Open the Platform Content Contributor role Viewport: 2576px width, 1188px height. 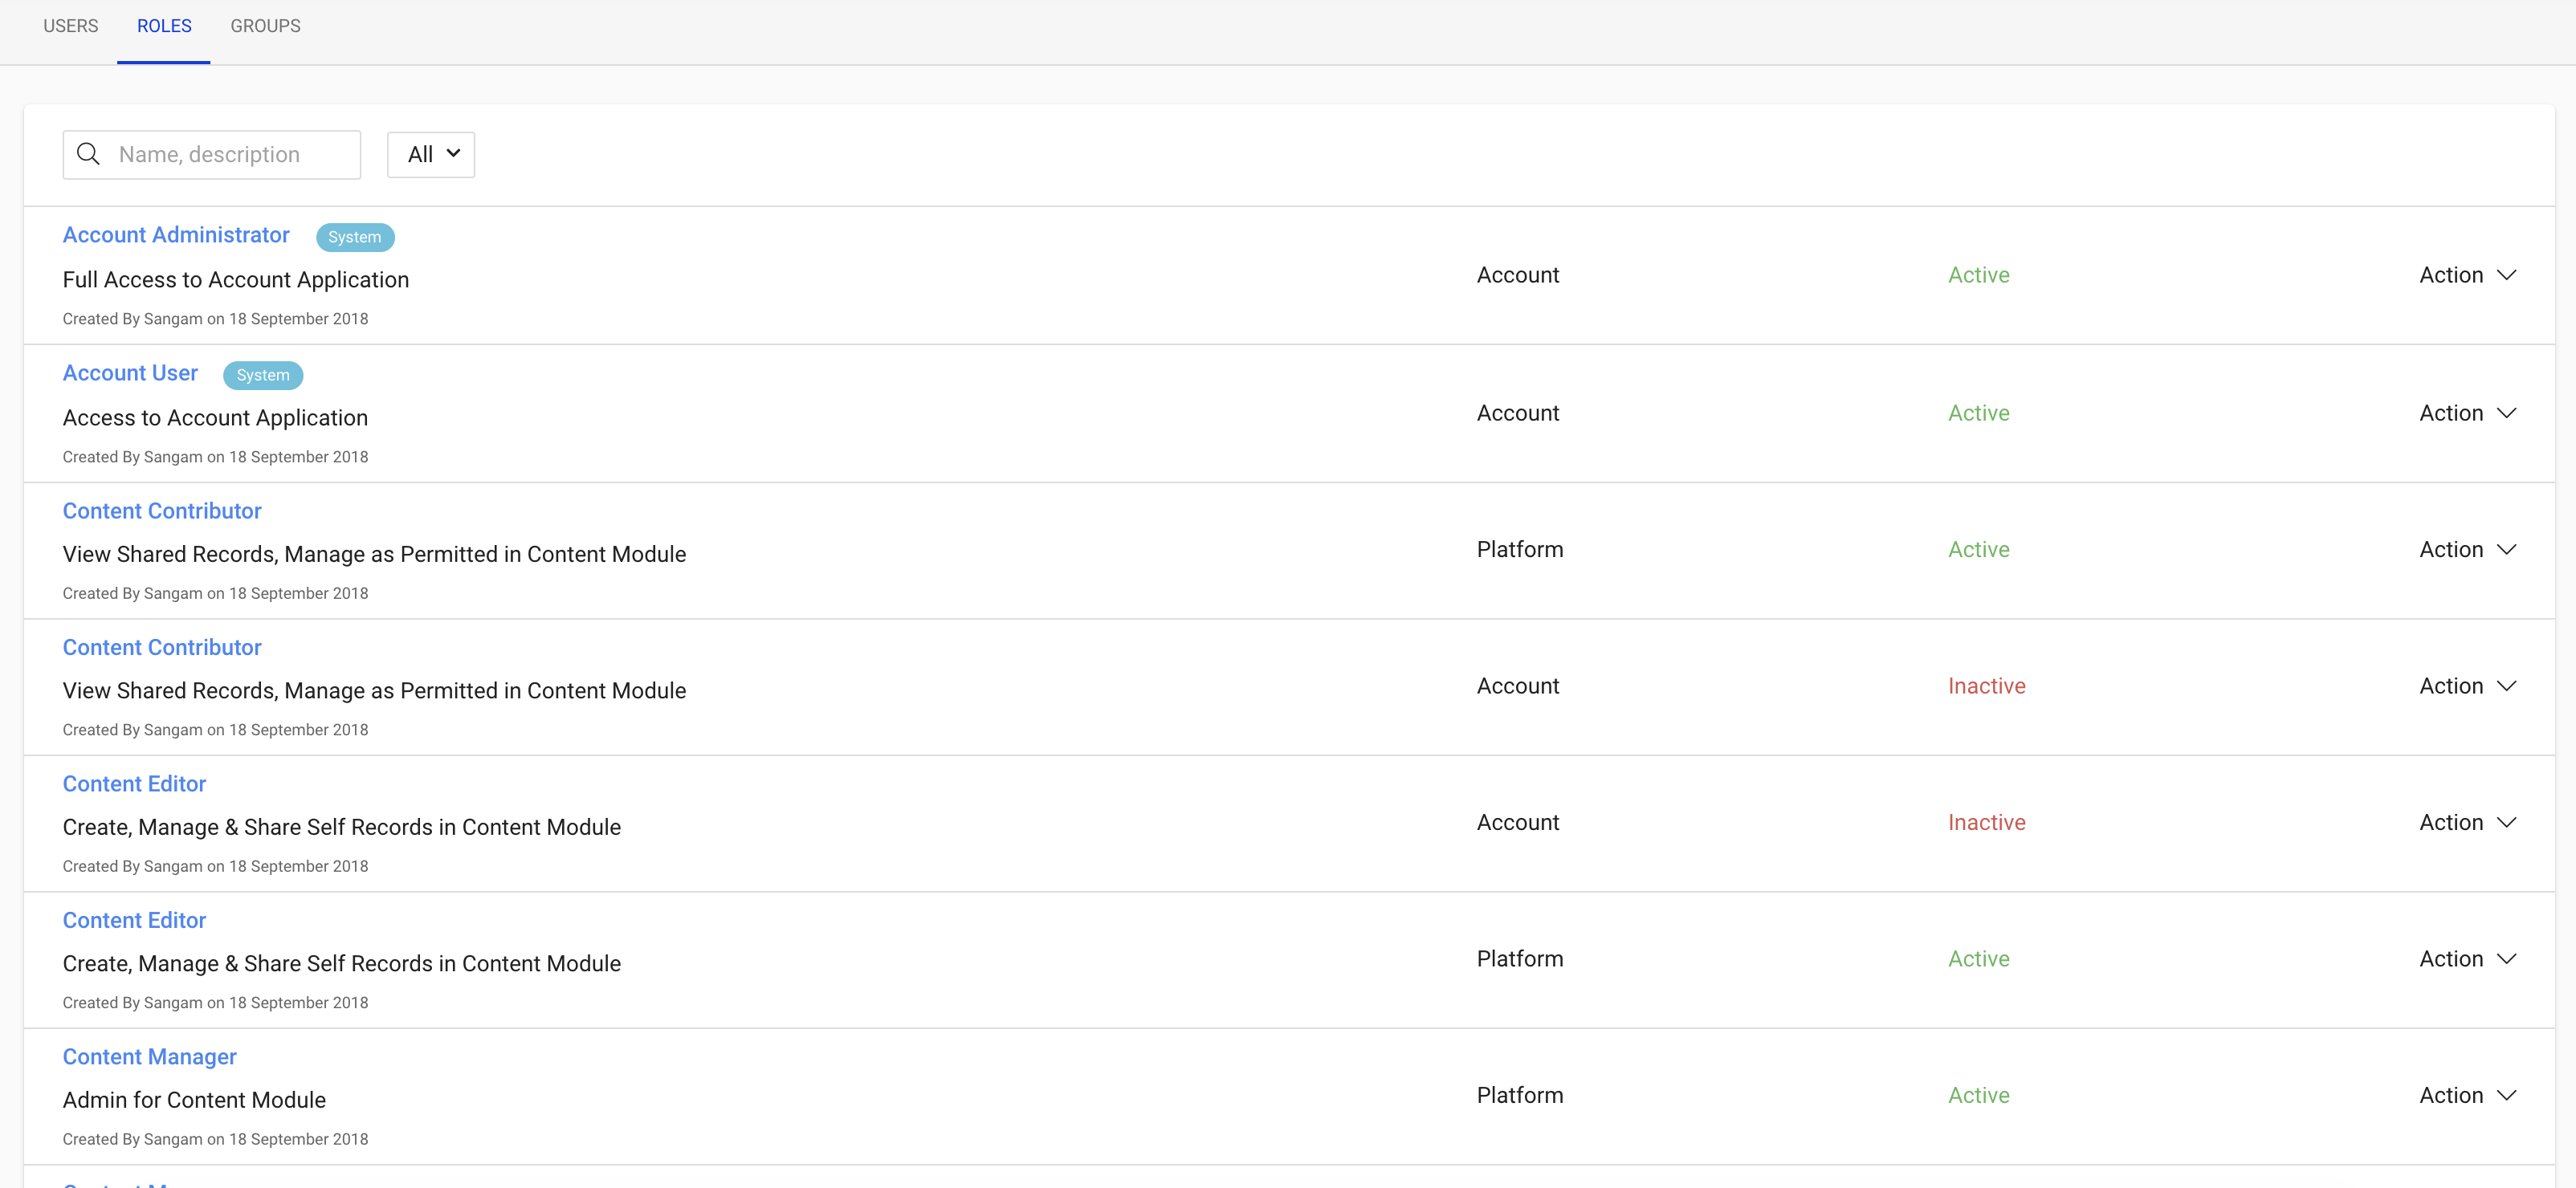[162, 511]
